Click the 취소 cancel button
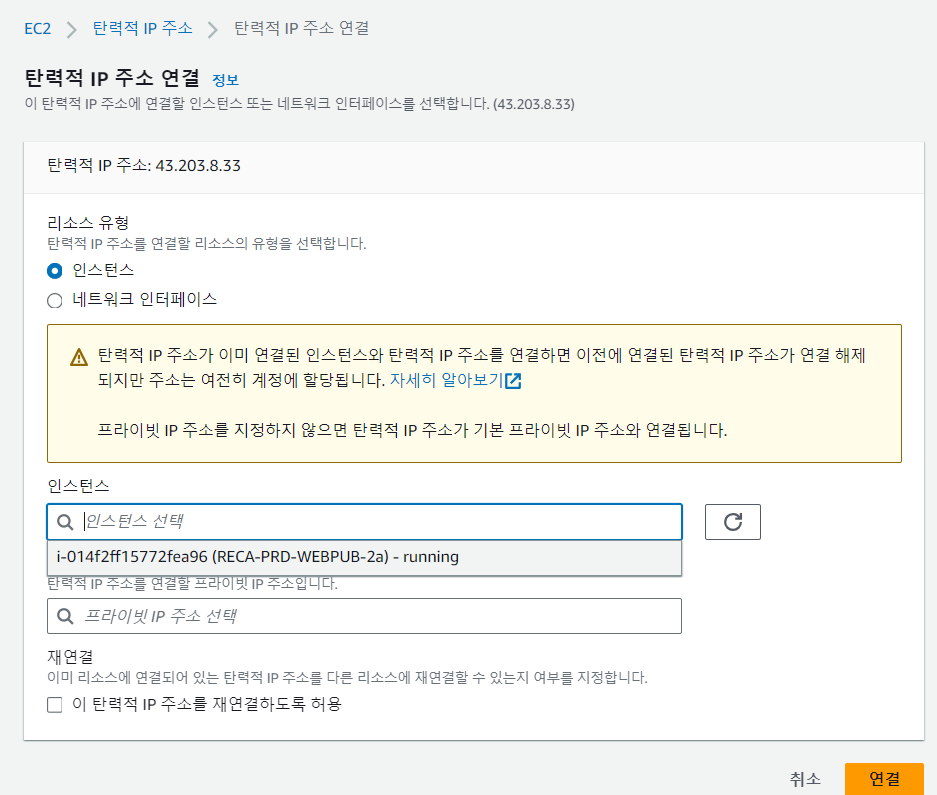 [x=805, y=779]
